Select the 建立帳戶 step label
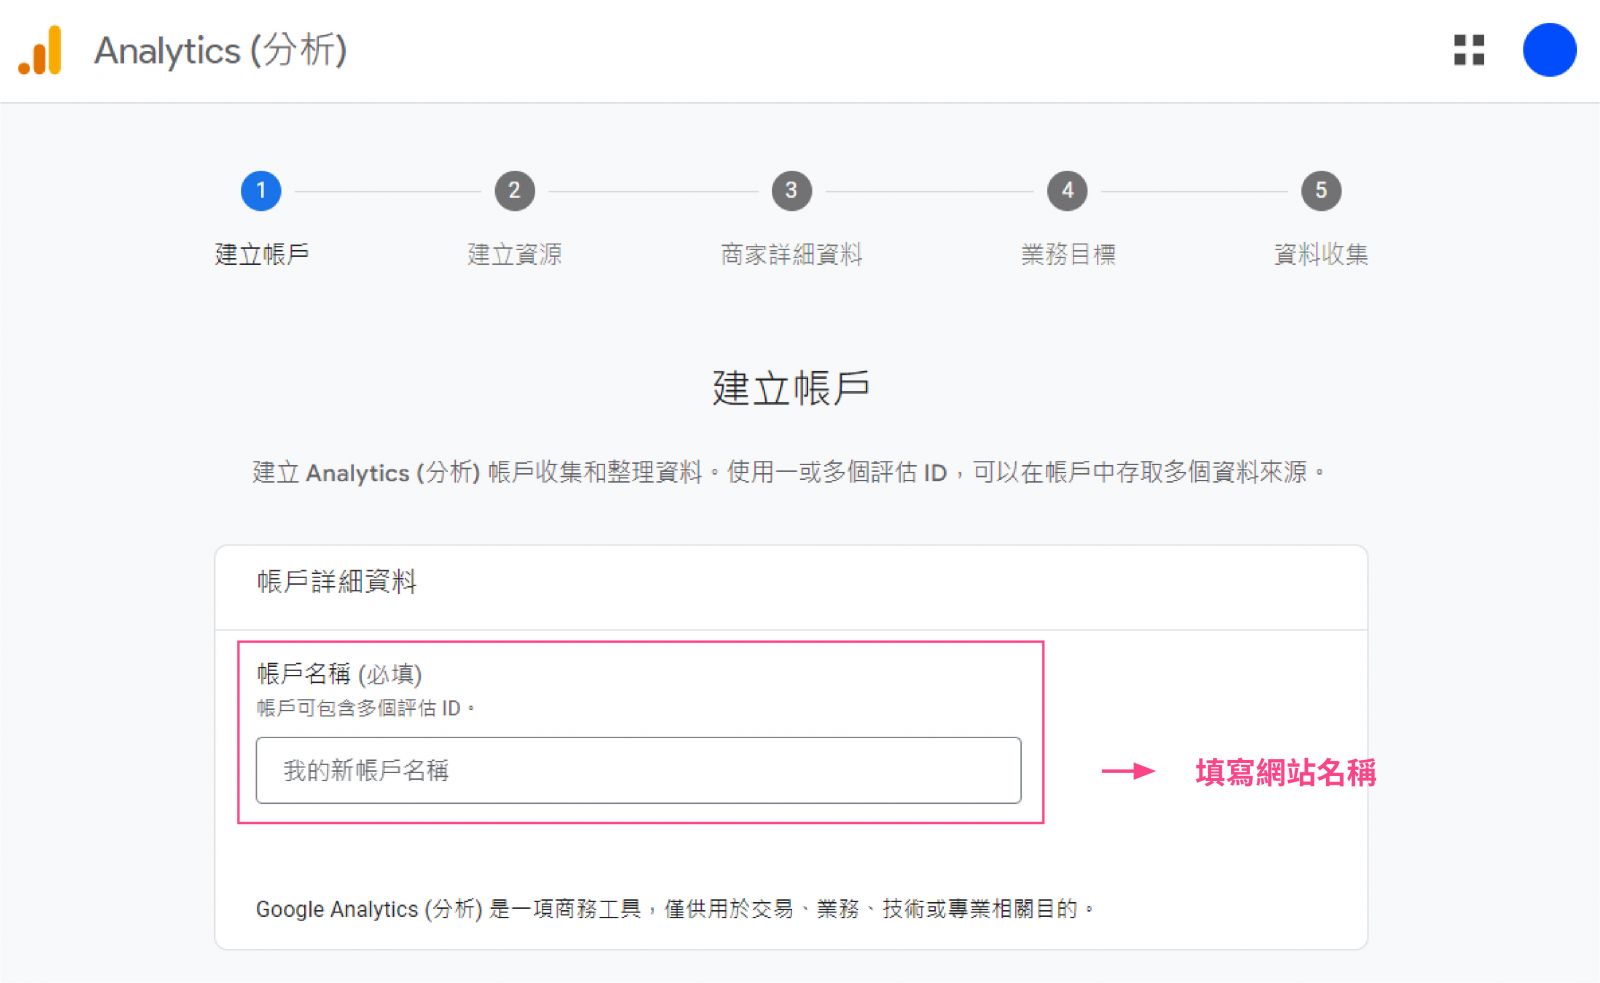Viewport: 1600px width, 983px height. click(261, 255)
